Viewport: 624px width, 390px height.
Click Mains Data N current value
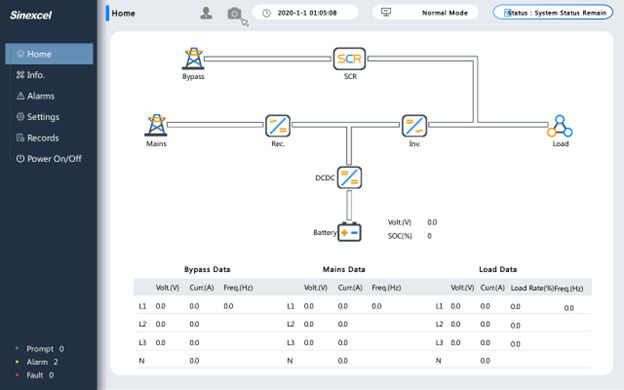tap(343, 361)
